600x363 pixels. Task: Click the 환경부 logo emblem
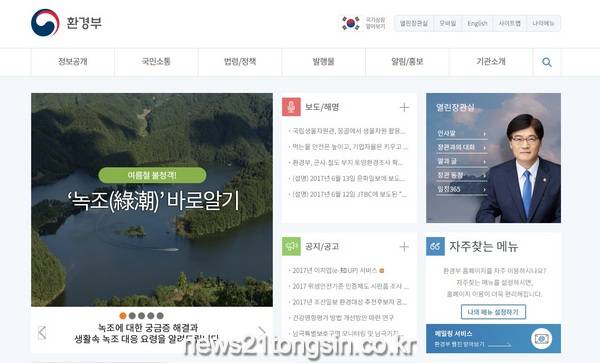(x=45, y=23)
